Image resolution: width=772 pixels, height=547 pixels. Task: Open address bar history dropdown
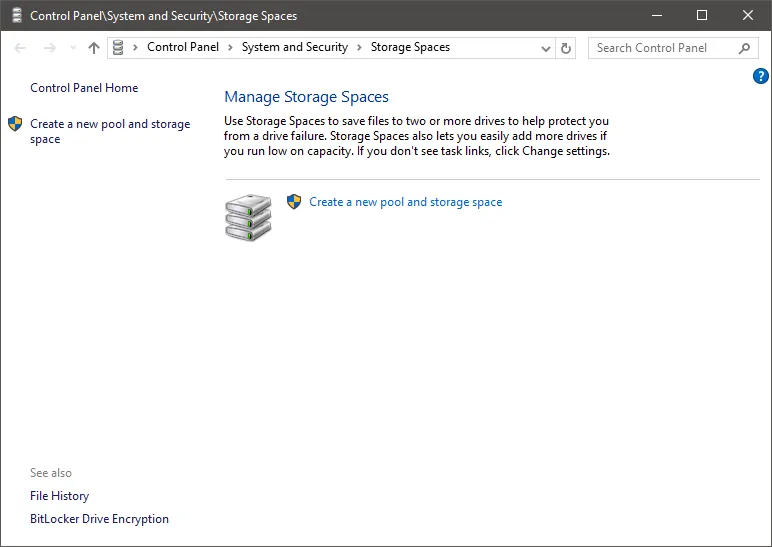coord(546,48)
